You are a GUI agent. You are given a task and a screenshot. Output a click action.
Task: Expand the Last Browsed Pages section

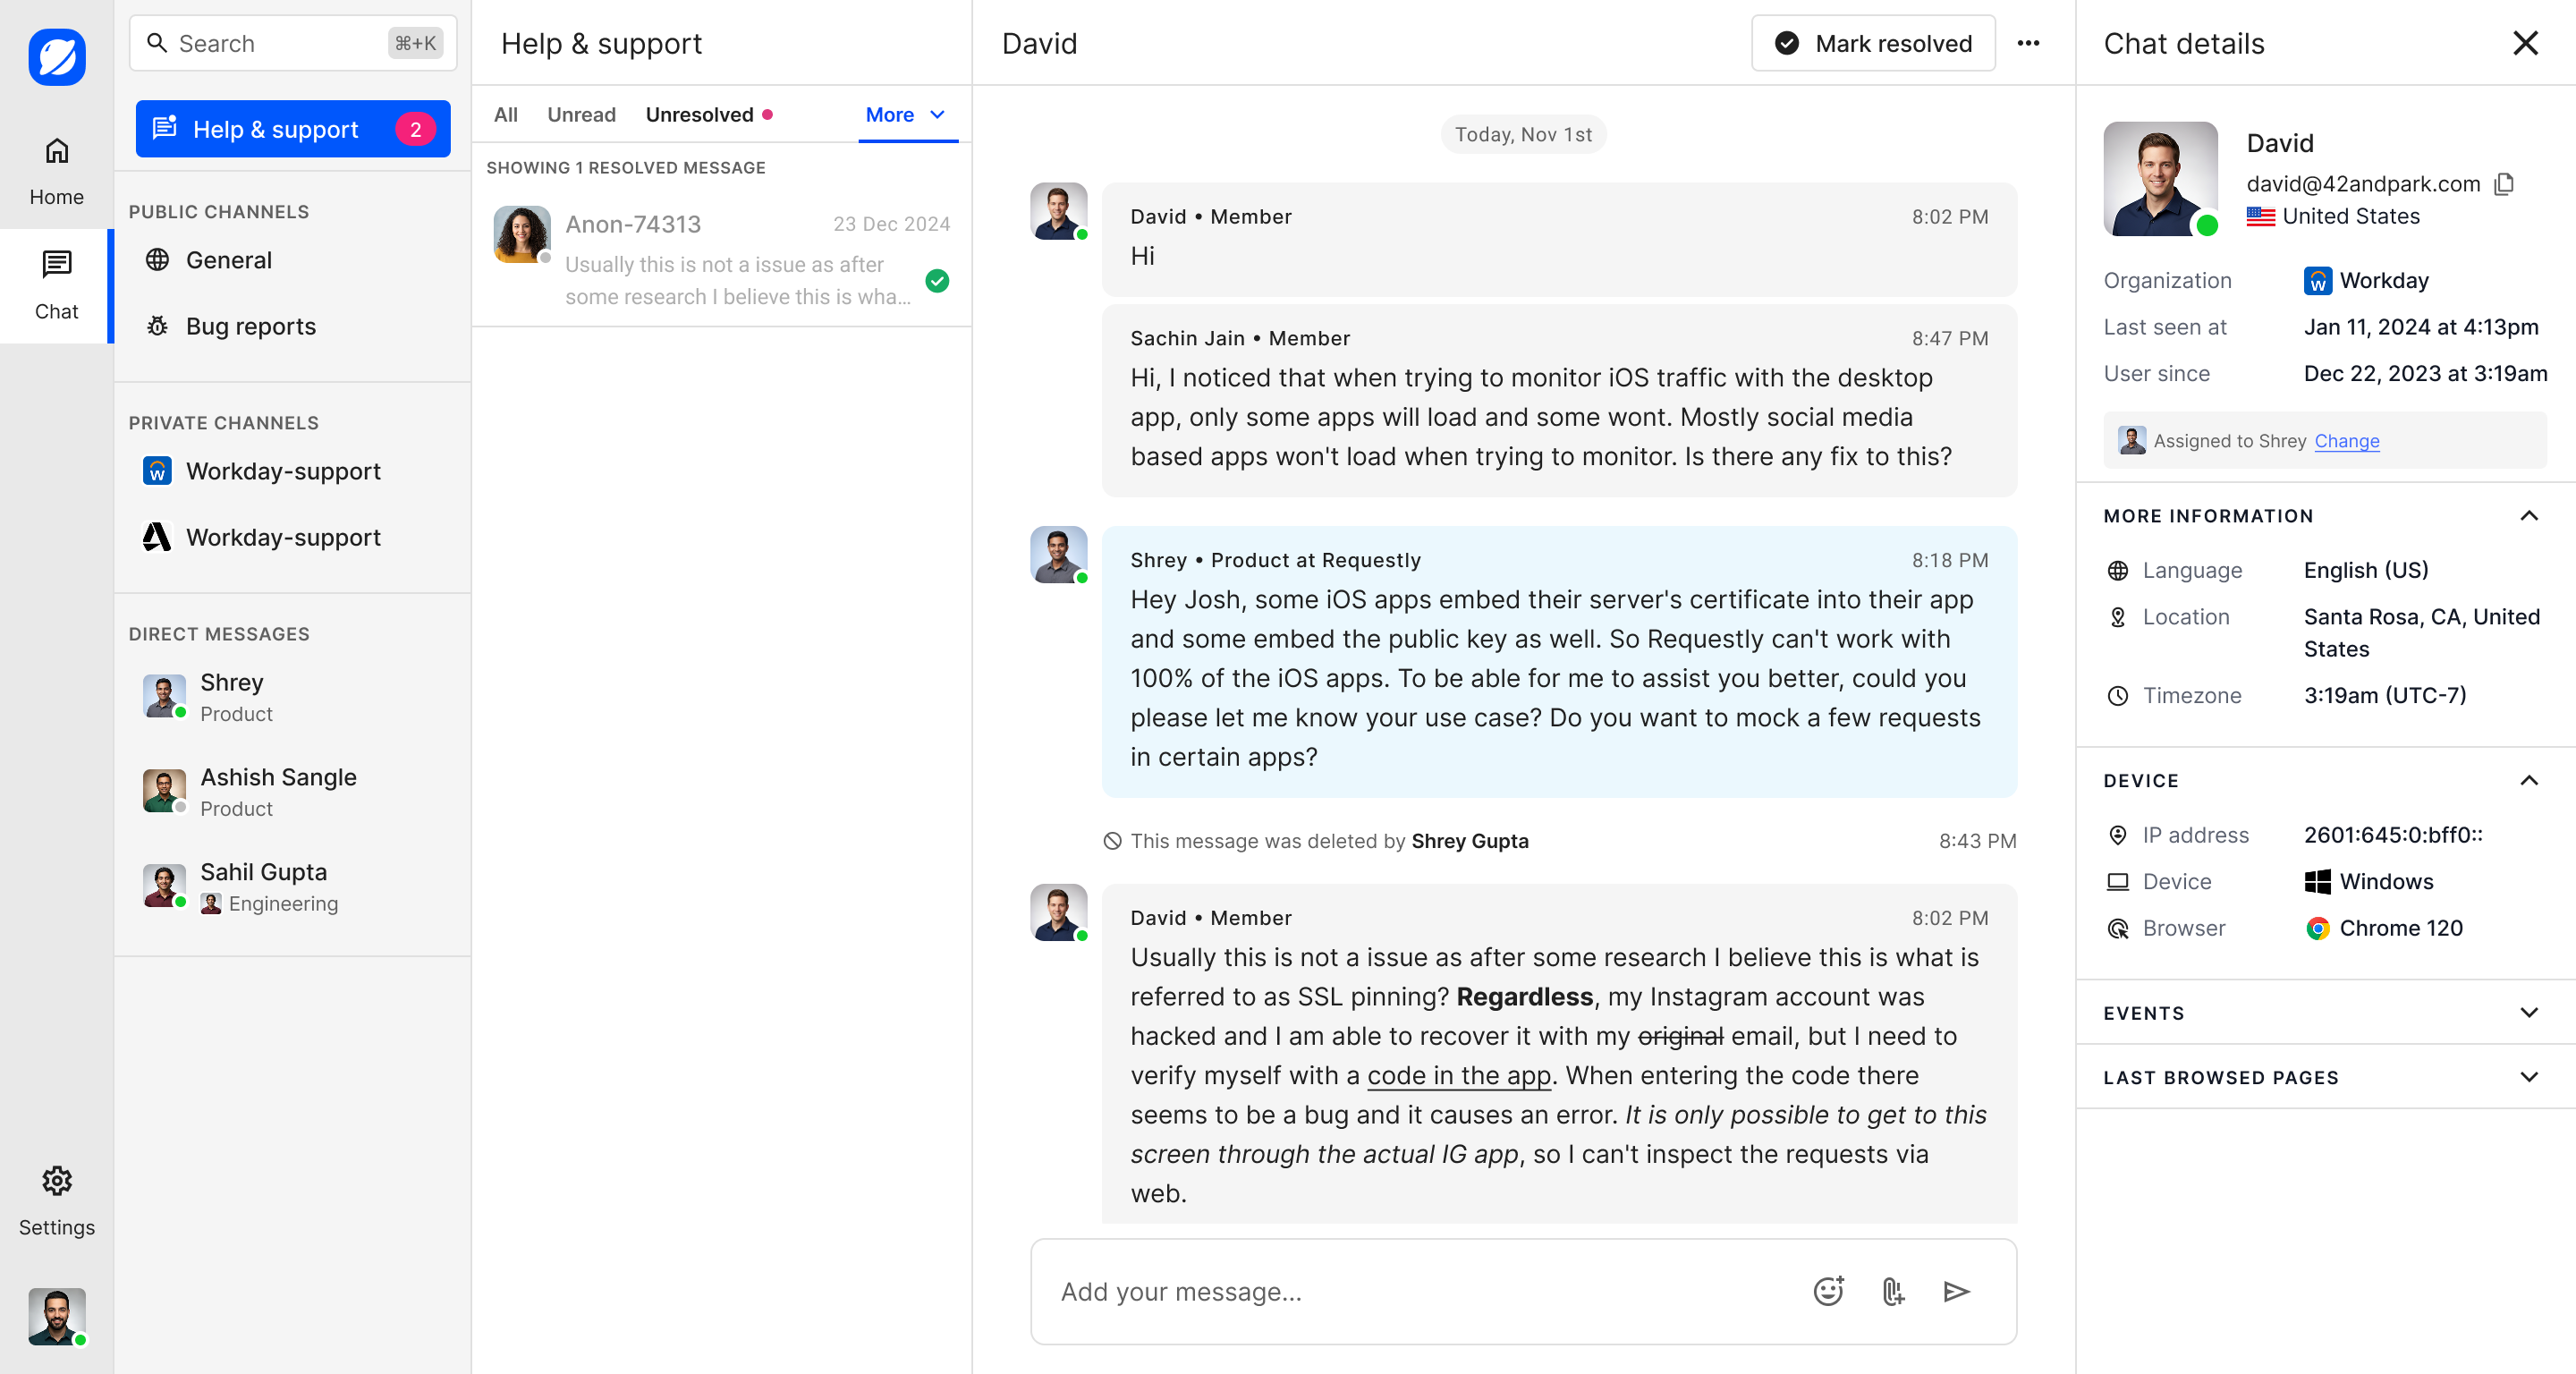[x=2529, y=1077]
